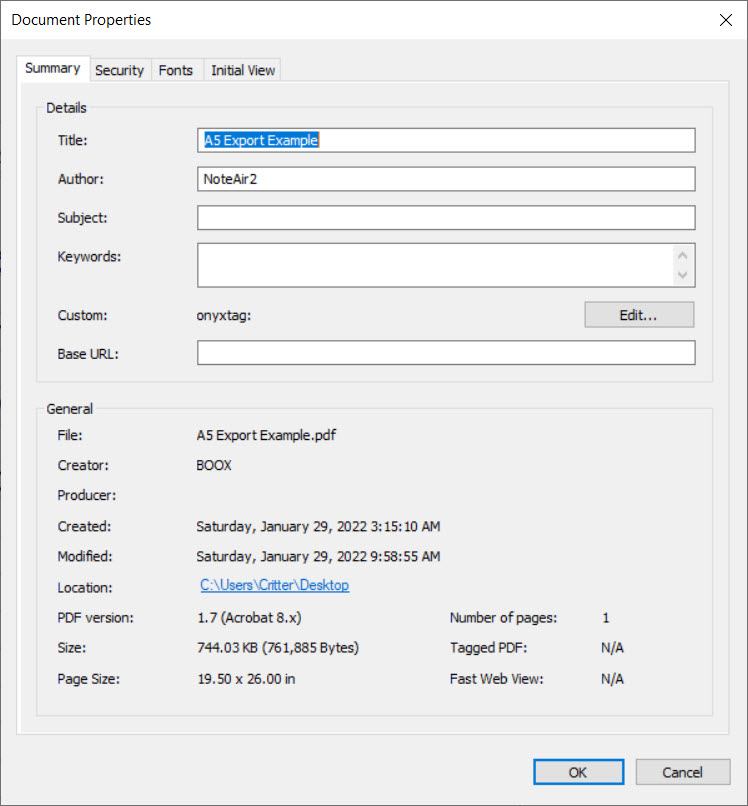The height and width of the screenshot is (806, 748).
Task: Open the Fonts tab
Action: point(175,70)
